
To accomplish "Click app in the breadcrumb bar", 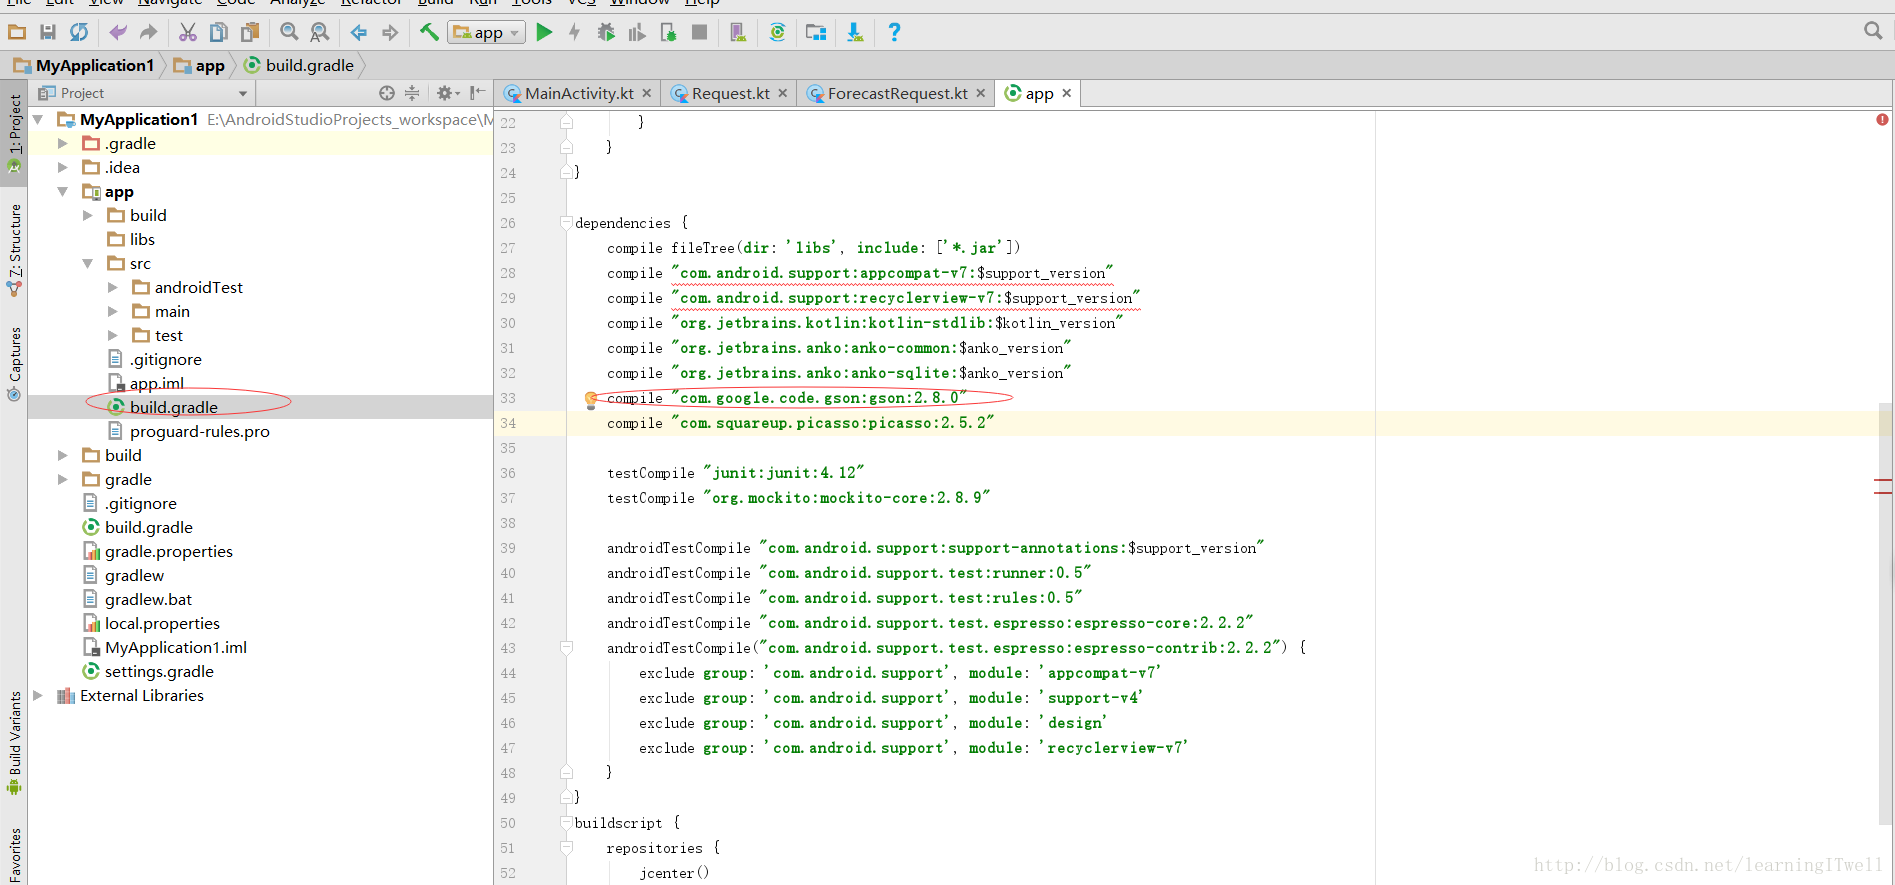I will (199, 65).
